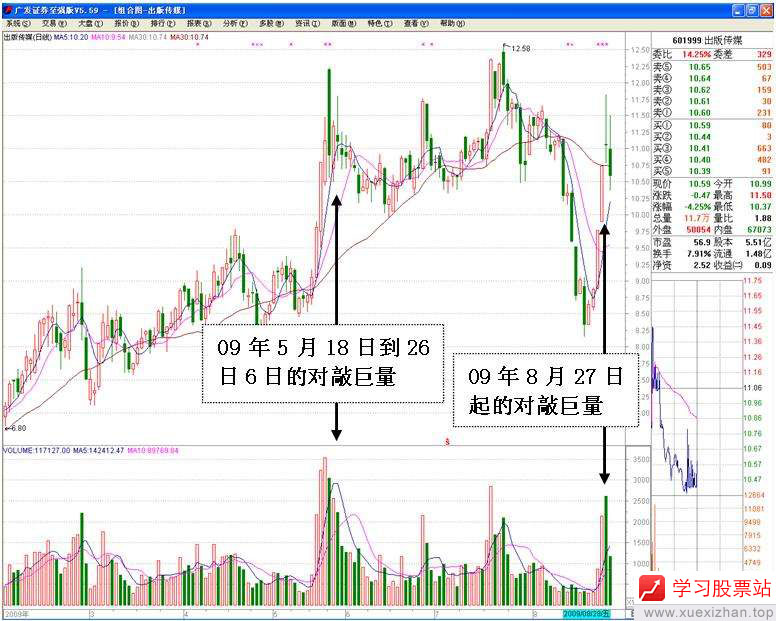Click the 6.80 low price marker on chart
This screenshot has height=621, width=776.
coord(18,428)
